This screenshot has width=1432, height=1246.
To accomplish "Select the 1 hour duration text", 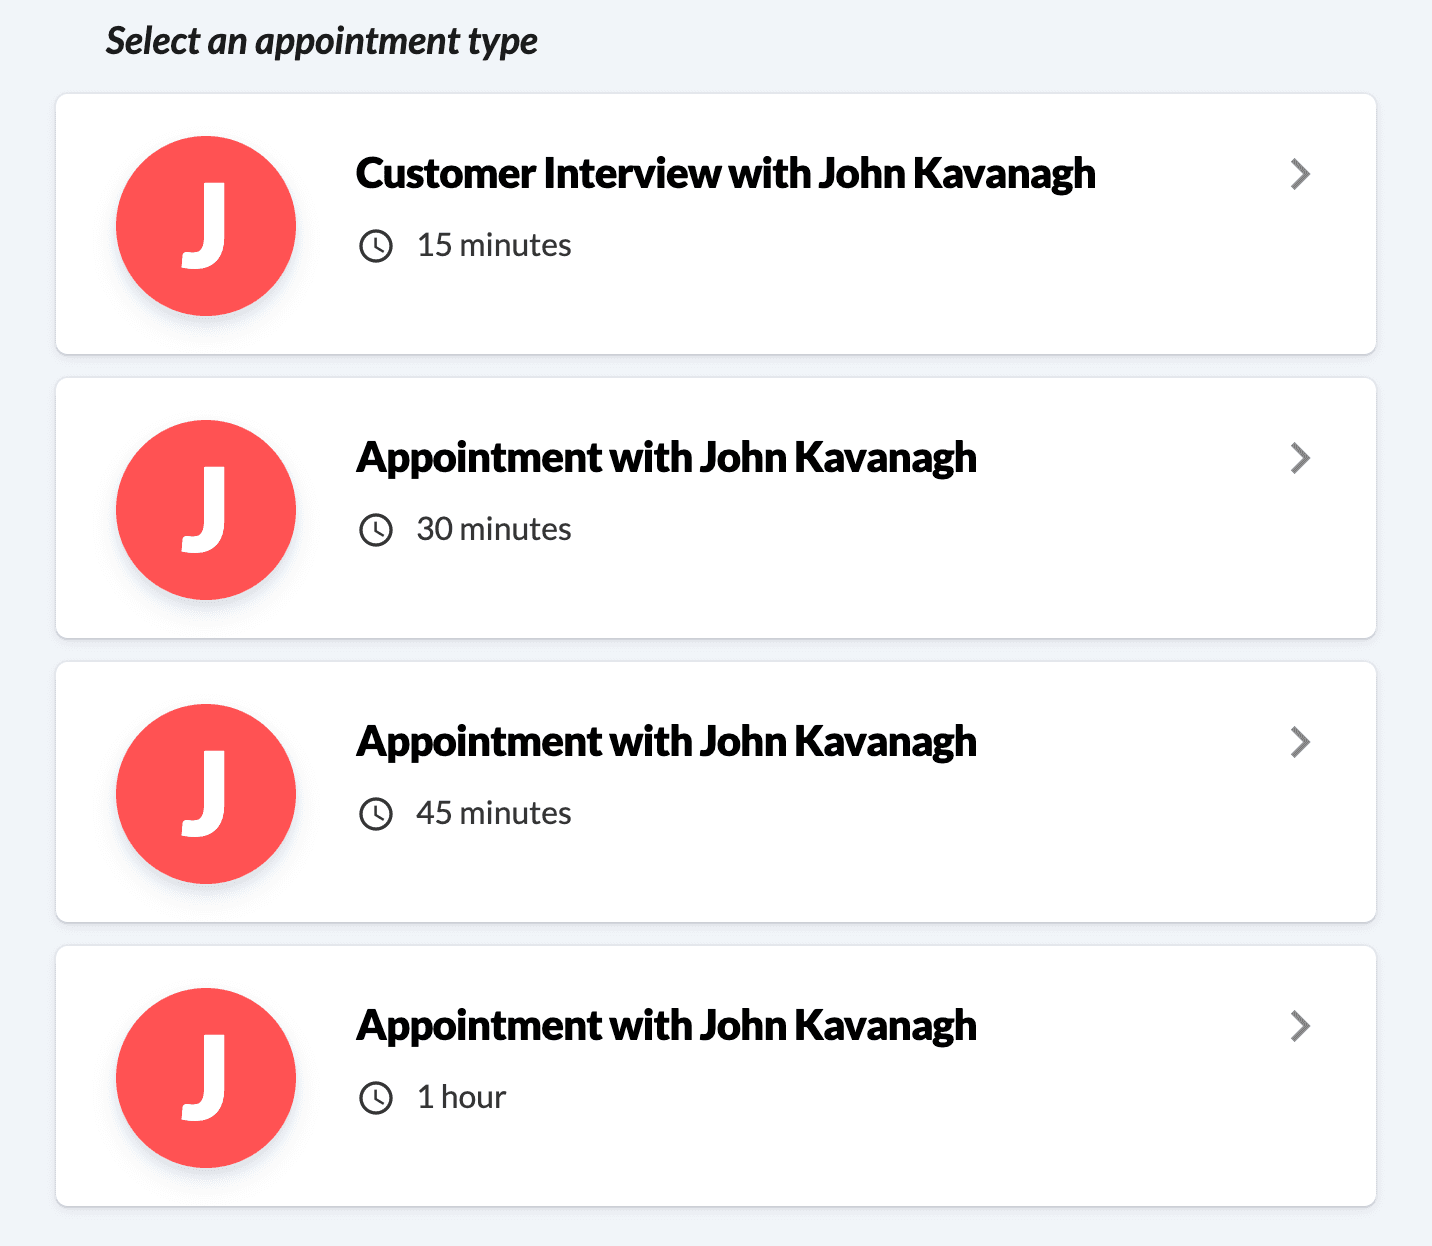I will tap(461, 1097).
